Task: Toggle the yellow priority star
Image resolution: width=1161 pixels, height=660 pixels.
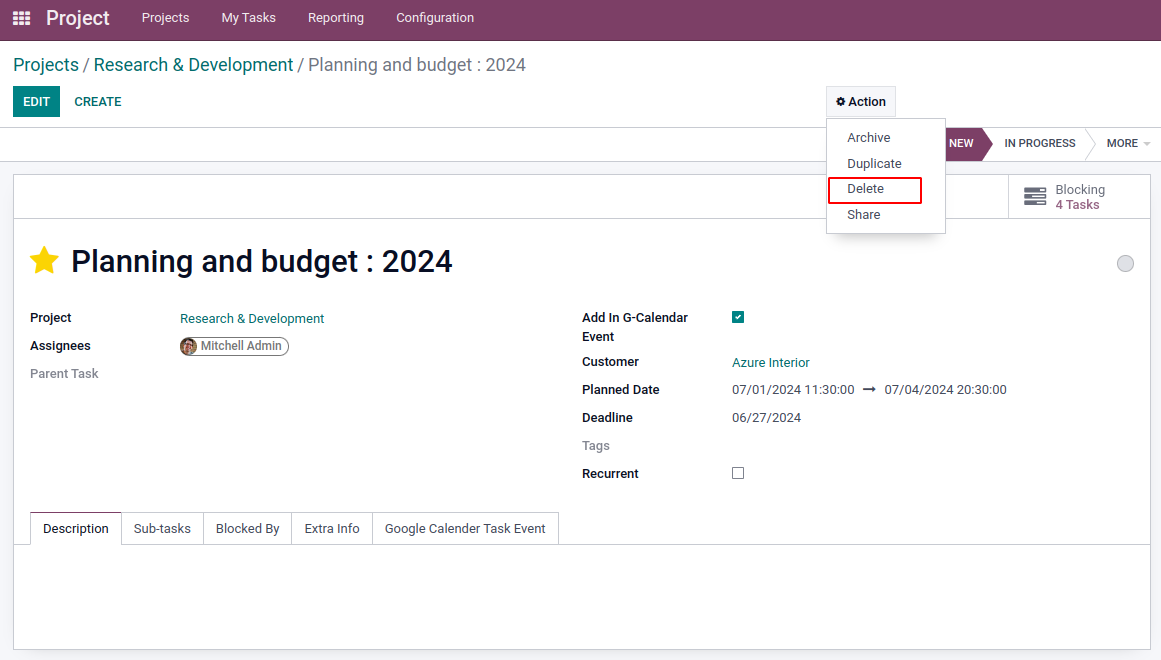Action: coord(44,261)
